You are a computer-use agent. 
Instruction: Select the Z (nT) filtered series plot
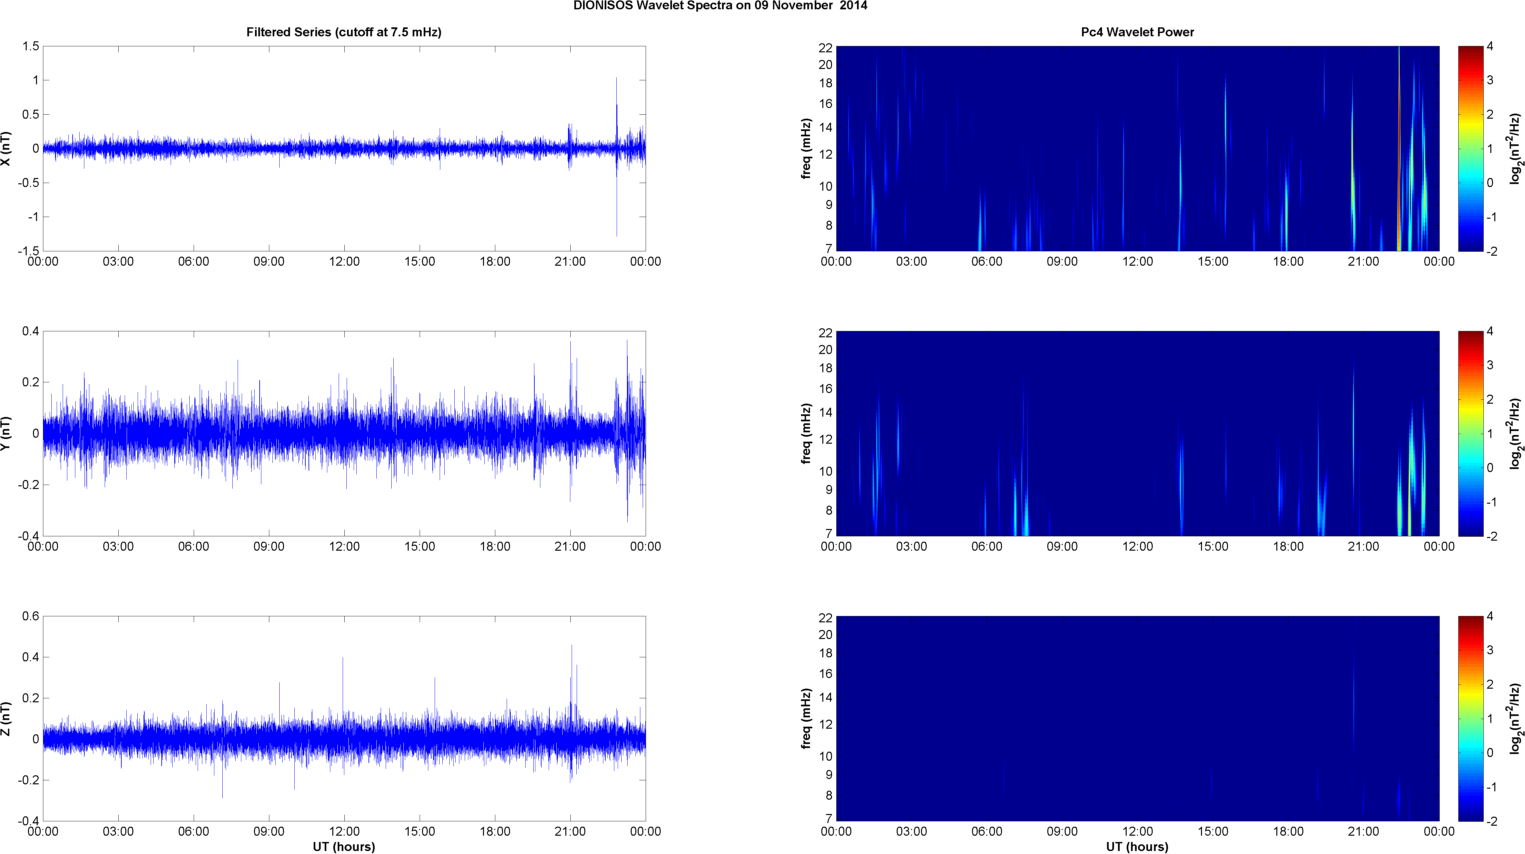[x=344, y=718]
